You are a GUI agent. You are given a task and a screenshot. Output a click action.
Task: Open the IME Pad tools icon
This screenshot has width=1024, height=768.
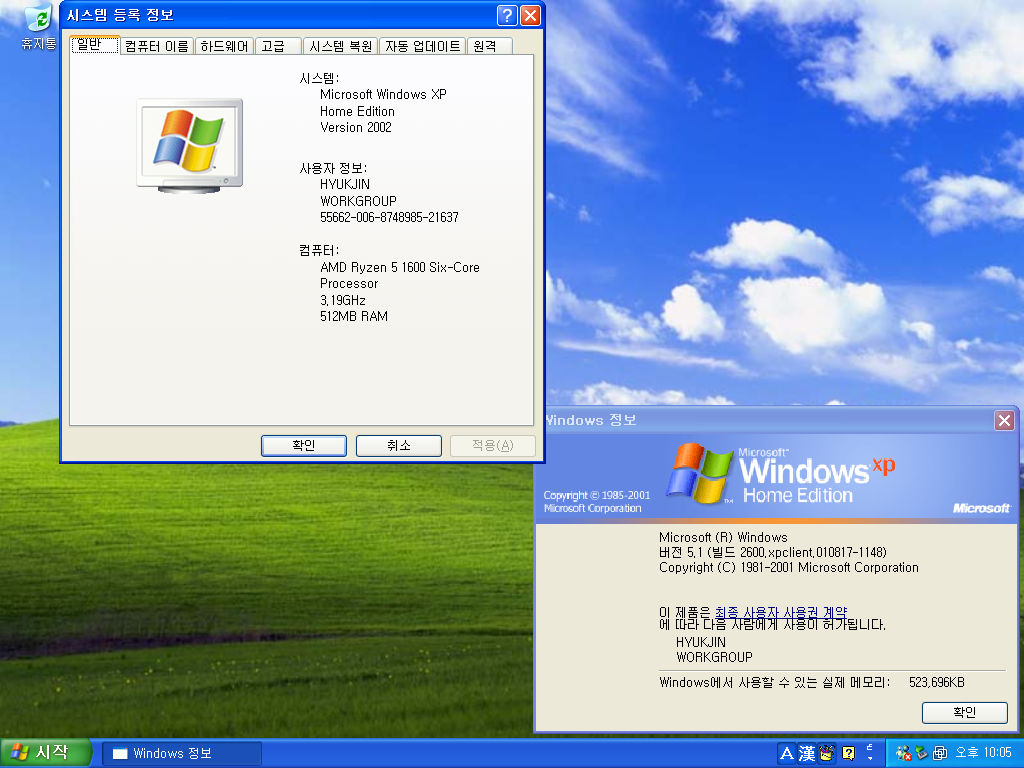(x=827, y=753)
